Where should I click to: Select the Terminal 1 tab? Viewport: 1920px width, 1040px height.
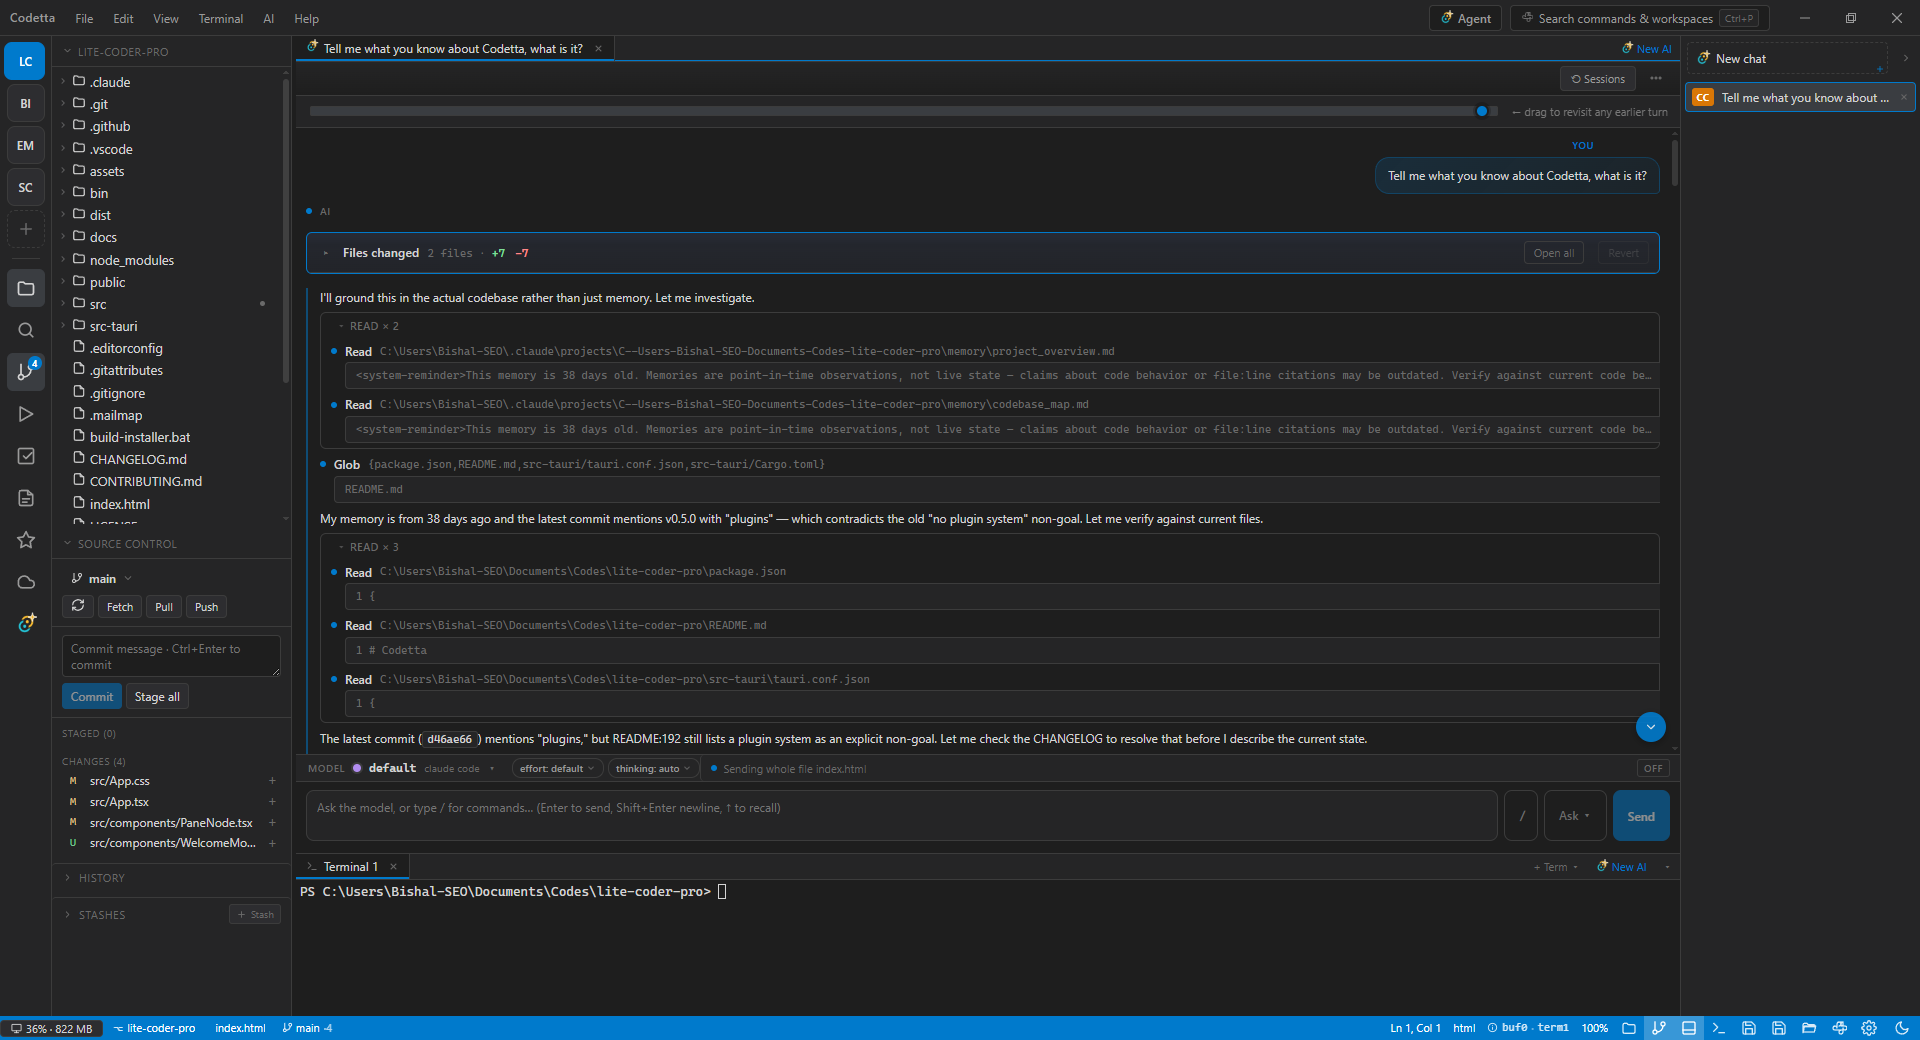(350, 867)
